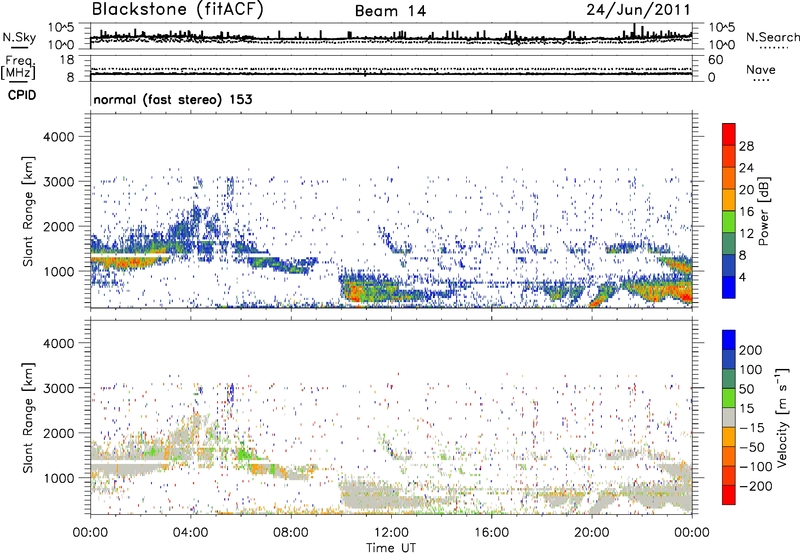
Task: Pick the gray segment of the velocity colorbar
Action: coord(729,418)
